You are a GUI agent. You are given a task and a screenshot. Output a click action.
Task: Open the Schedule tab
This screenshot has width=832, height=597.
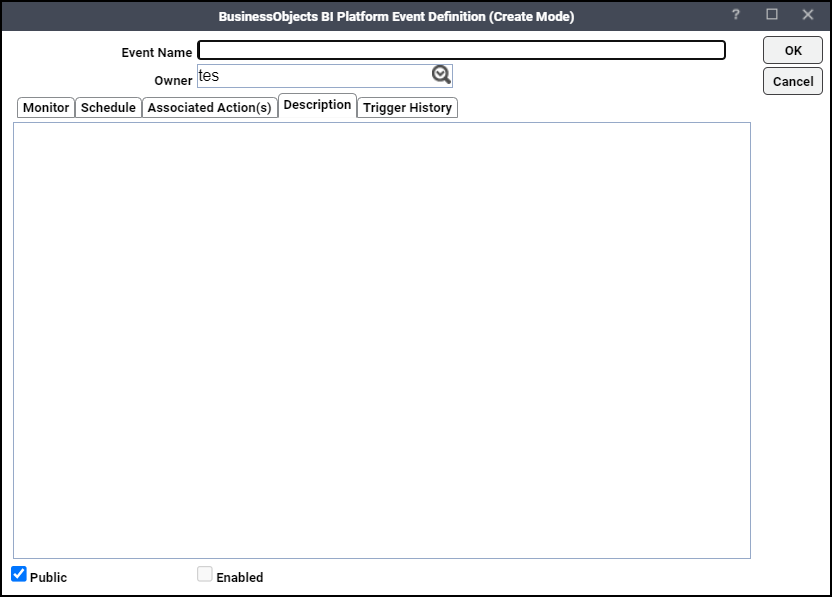[108, 108]
